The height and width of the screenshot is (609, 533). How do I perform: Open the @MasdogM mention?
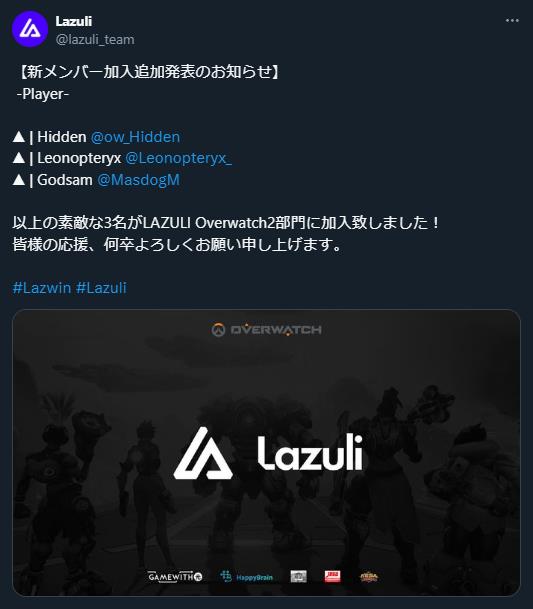[x=138, y=180]
